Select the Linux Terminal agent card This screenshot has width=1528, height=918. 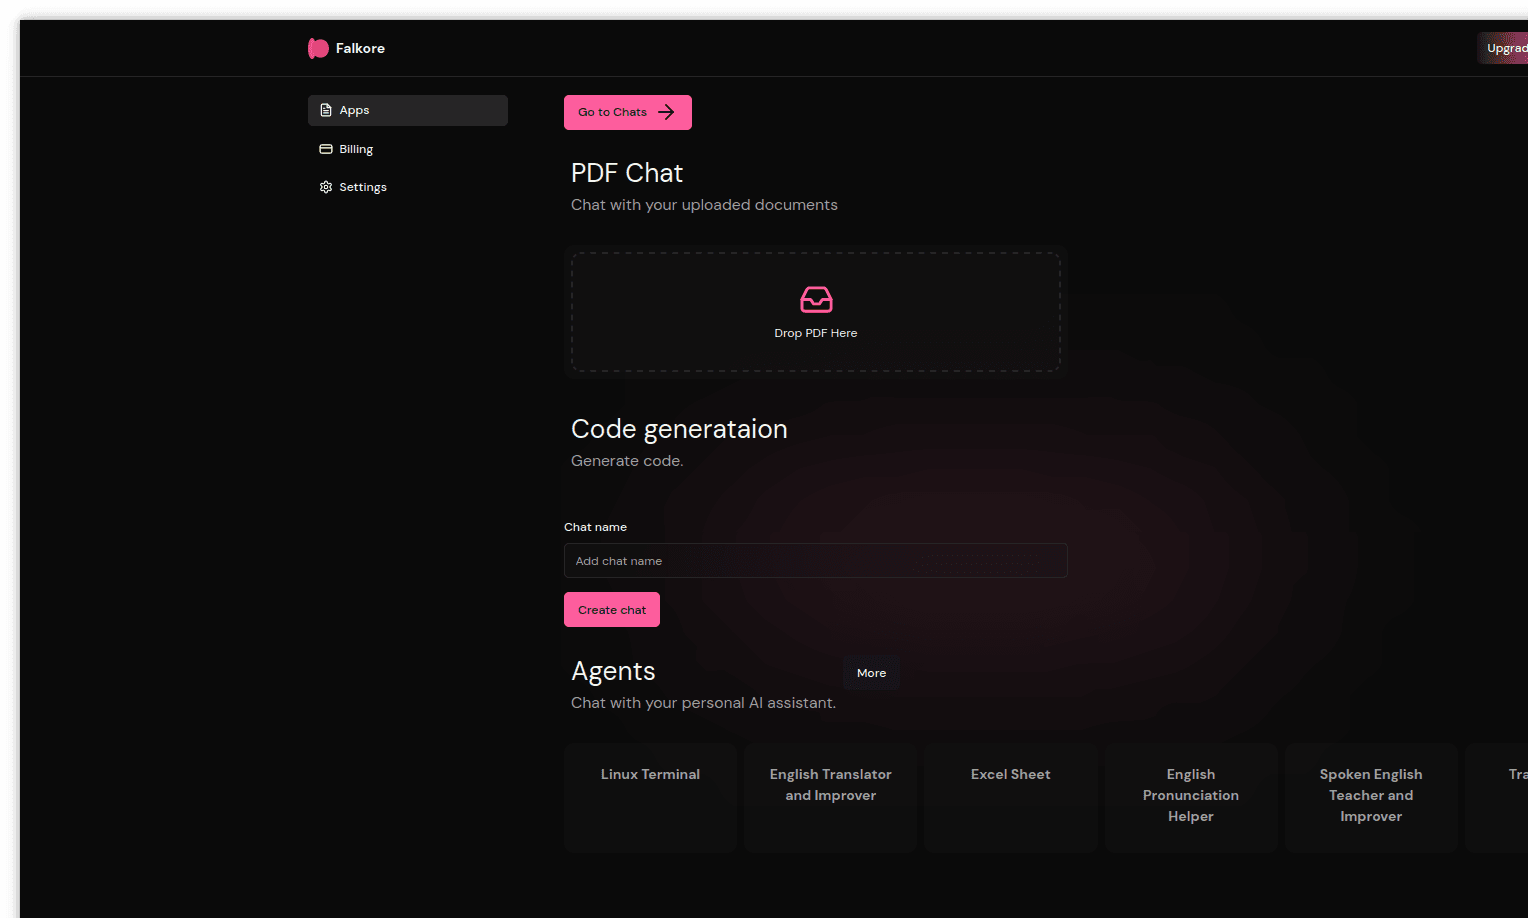650,797
